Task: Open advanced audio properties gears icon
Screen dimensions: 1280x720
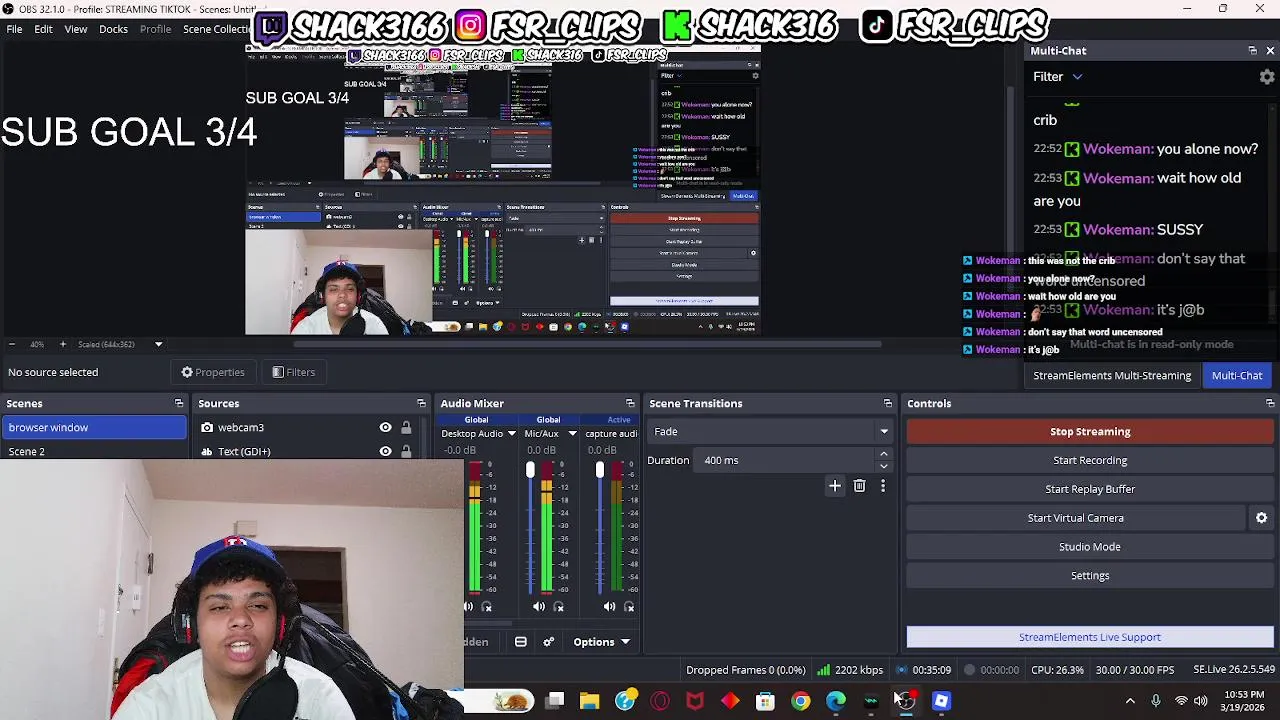Action: click(548, 642)
